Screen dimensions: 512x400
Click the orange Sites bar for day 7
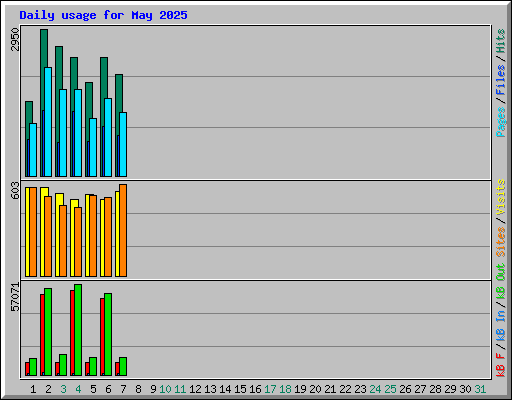123,230
